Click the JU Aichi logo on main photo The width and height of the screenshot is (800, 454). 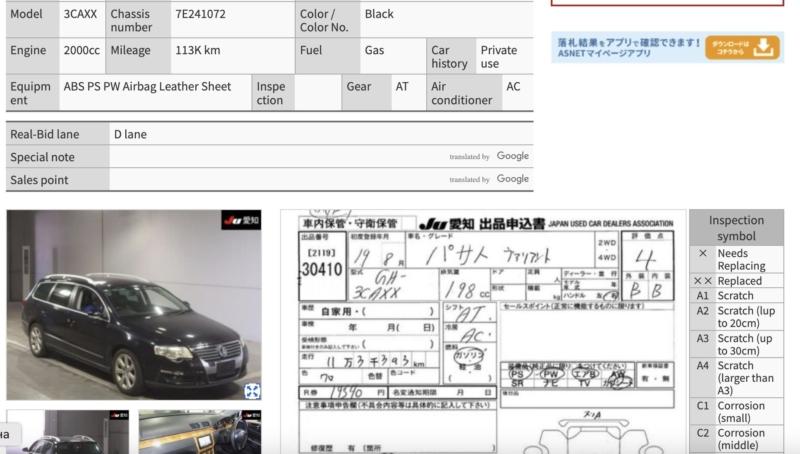click(241, 220)
